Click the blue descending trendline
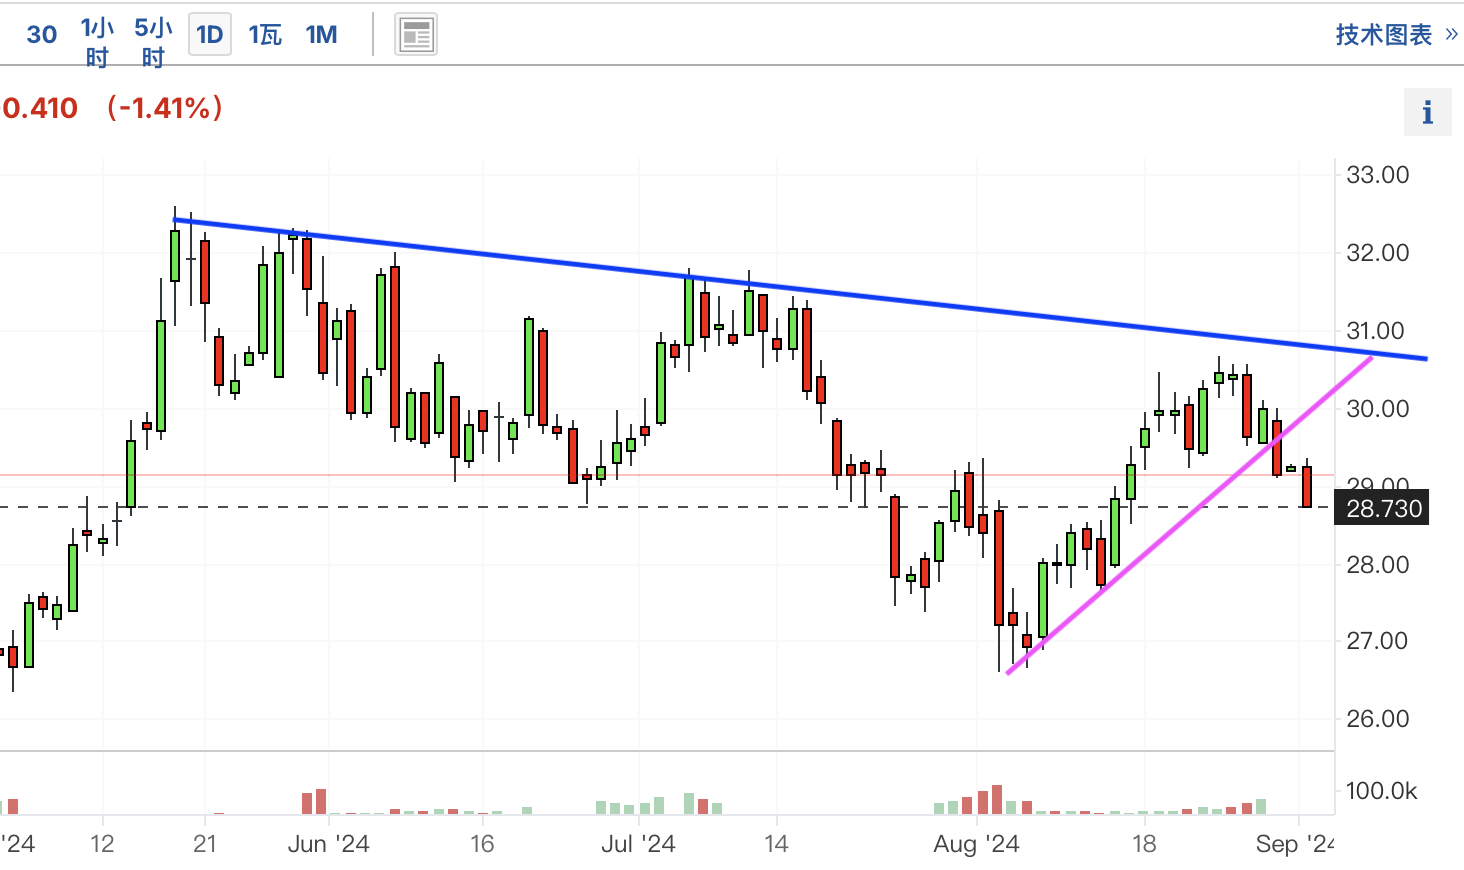This screenshot has height=870, width=1464. [800, 290]
